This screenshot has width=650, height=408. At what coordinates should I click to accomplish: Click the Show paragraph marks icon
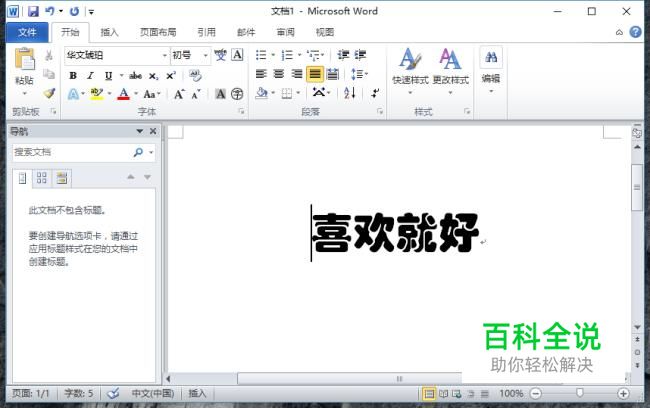[x=375, y=93]
